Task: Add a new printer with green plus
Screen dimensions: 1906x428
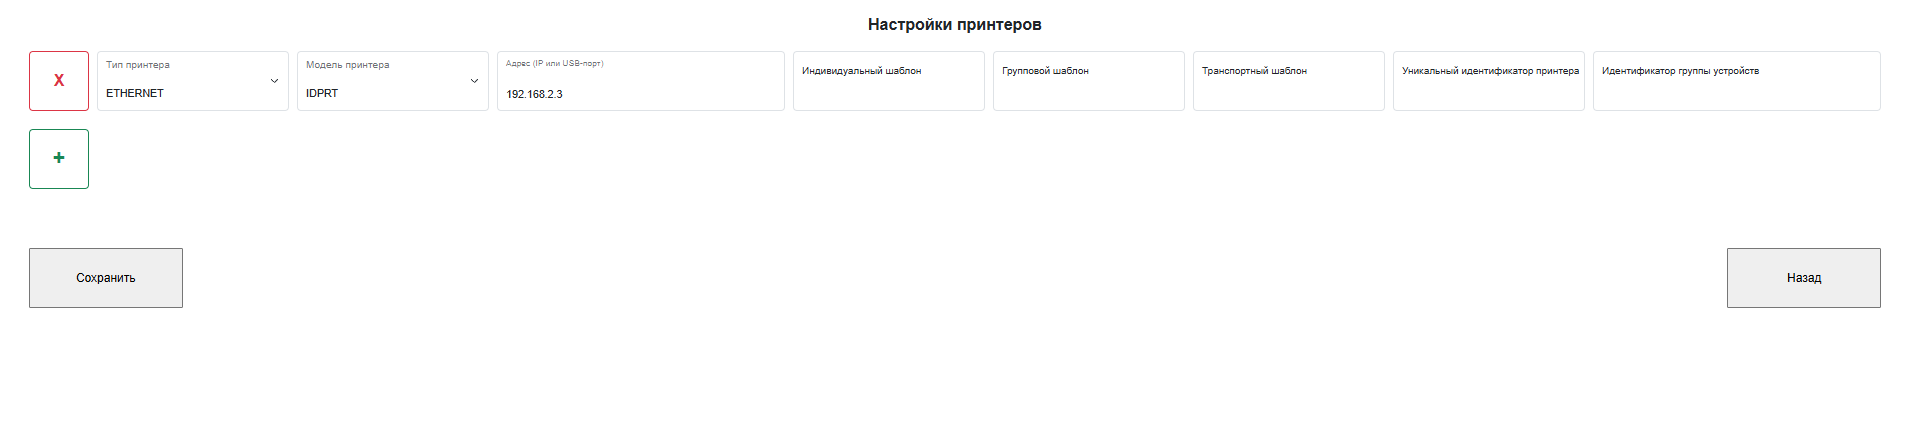Action: (59, 159)
